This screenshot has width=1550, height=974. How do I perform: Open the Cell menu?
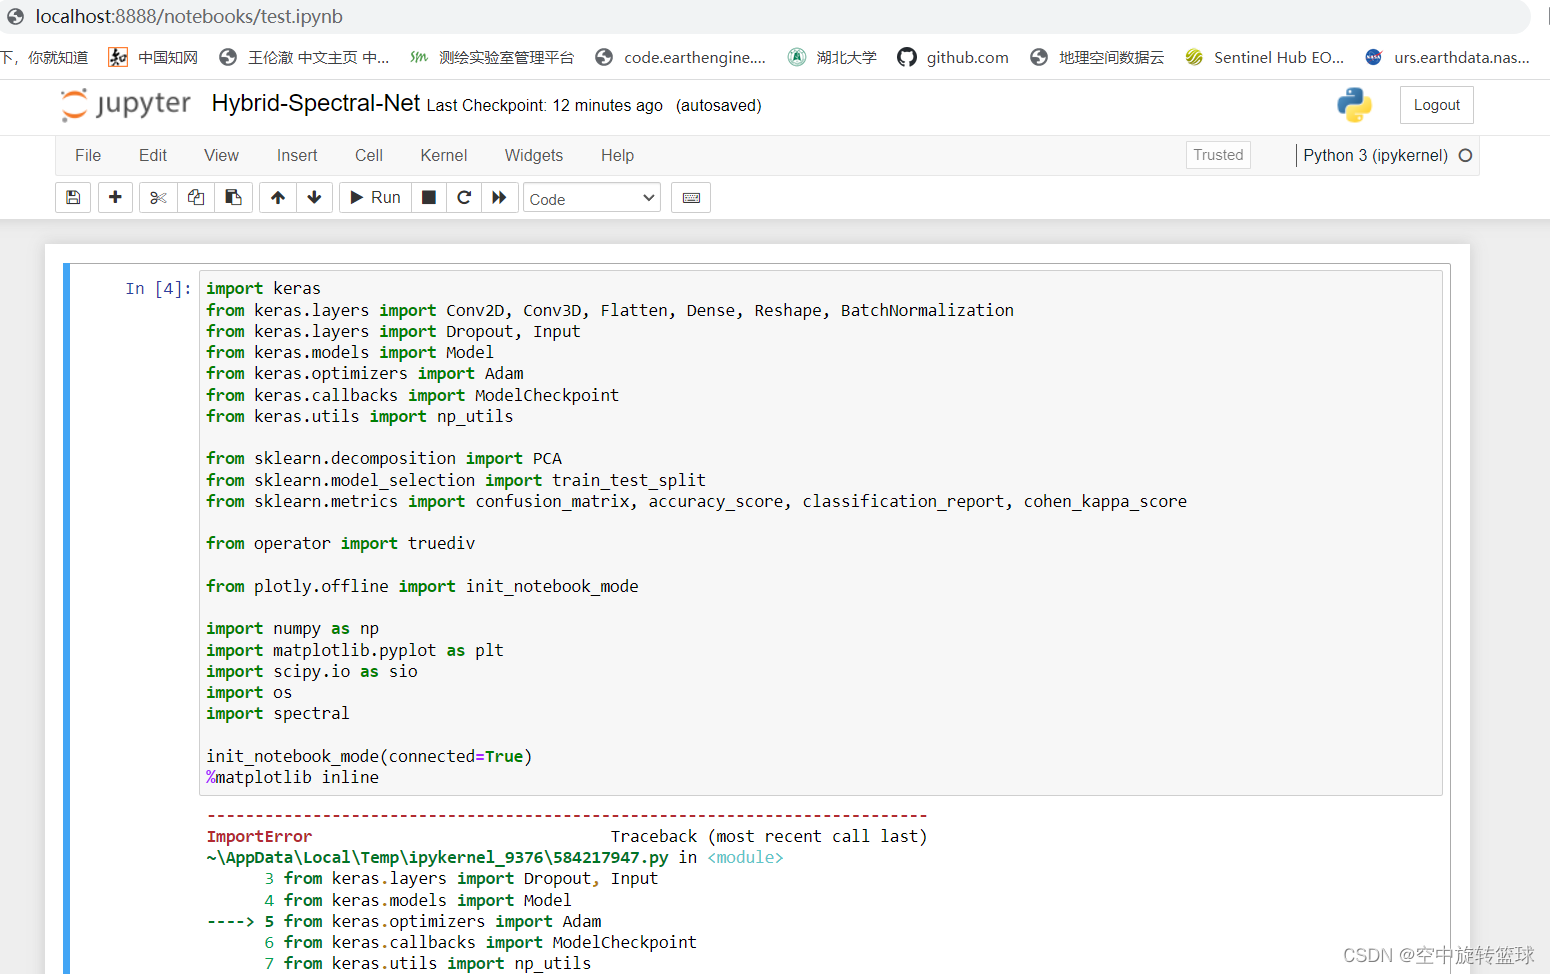point(369,155)
